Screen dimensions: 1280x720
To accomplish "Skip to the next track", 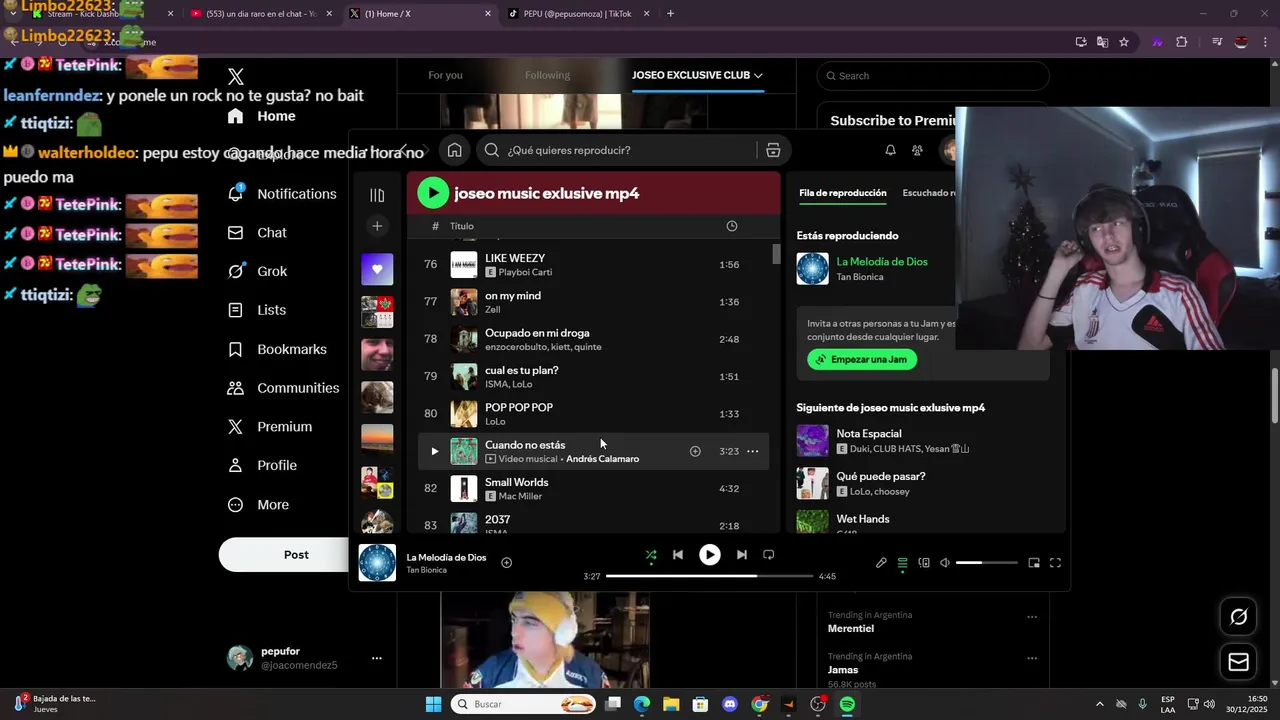I will point(741,555).
